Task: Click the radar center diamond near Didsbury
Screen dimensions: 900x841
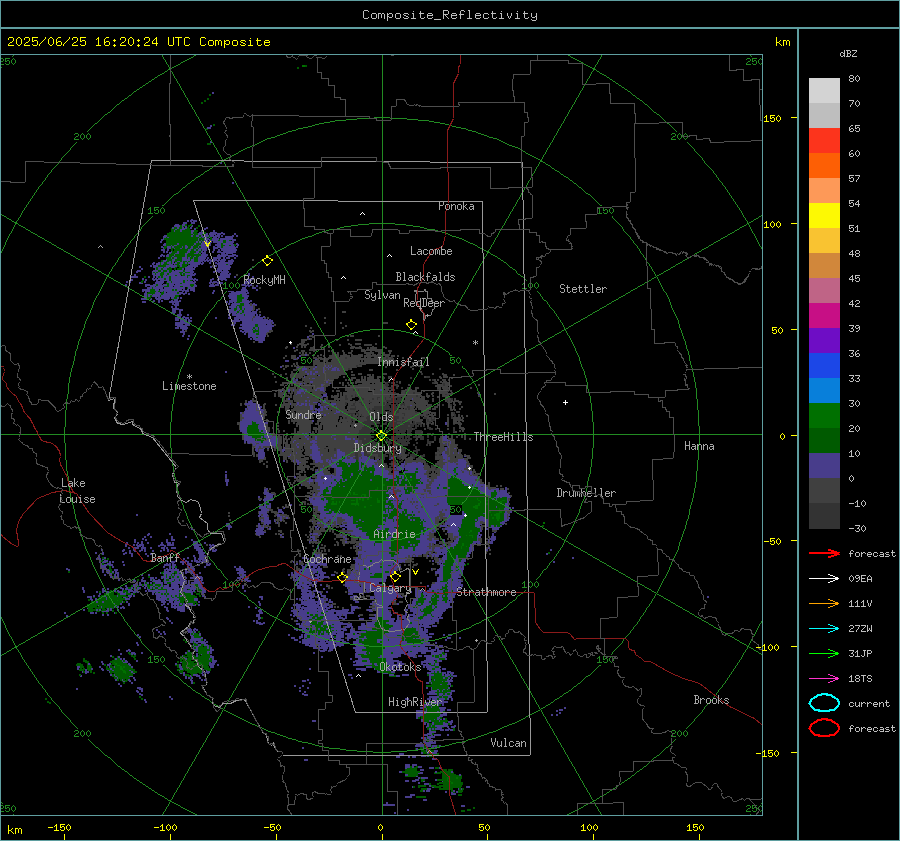Action: point(382,436)
